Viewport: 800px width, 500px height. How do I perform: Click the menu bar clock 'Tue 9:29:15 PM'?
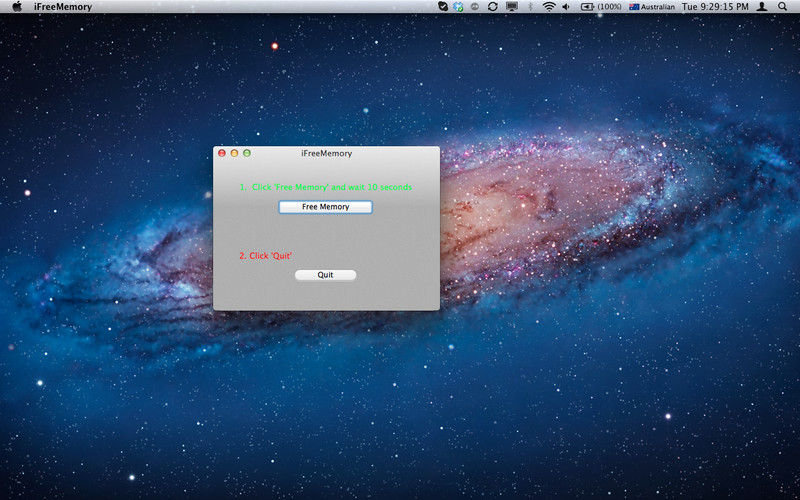click(x=715, y=7)
